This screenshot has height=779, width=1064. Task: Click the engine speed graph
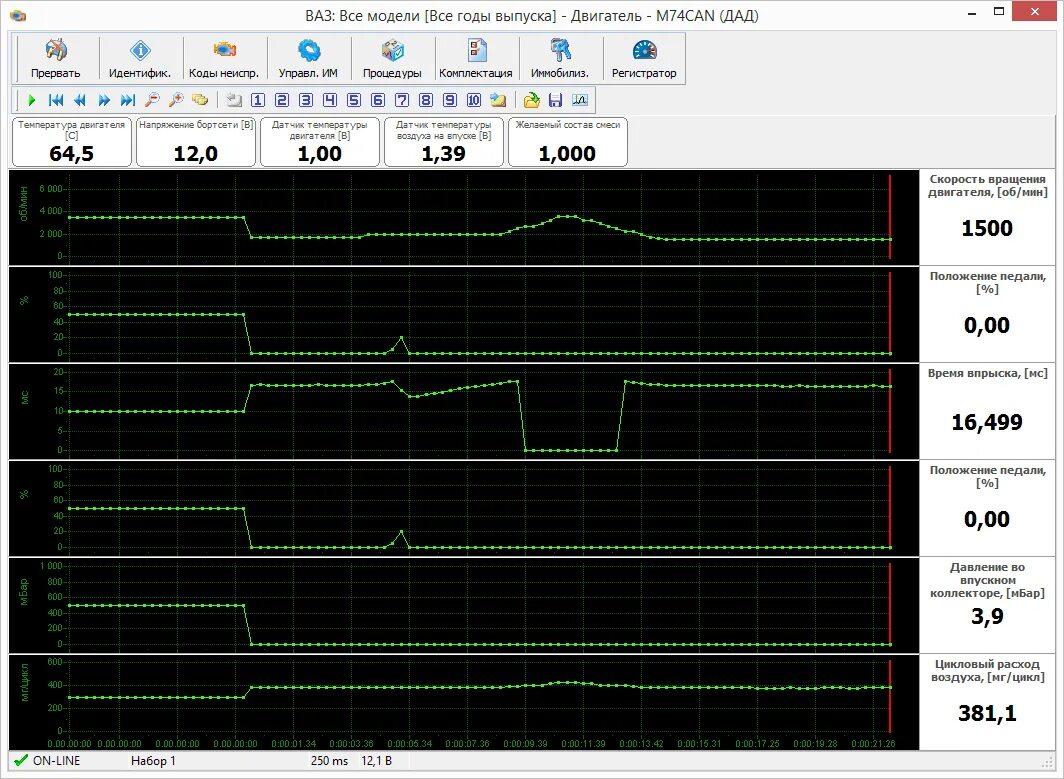pos(464,218)
